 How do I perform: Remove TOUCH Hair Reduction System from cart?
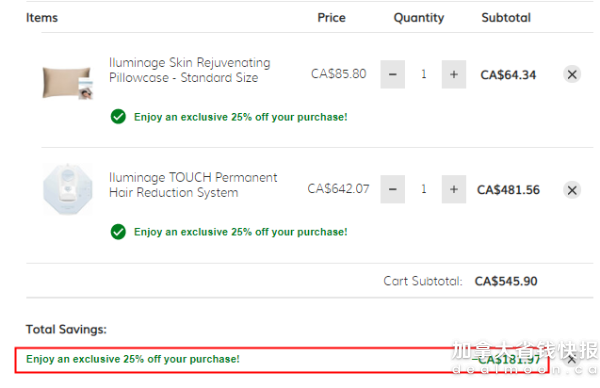click(572, 190)
